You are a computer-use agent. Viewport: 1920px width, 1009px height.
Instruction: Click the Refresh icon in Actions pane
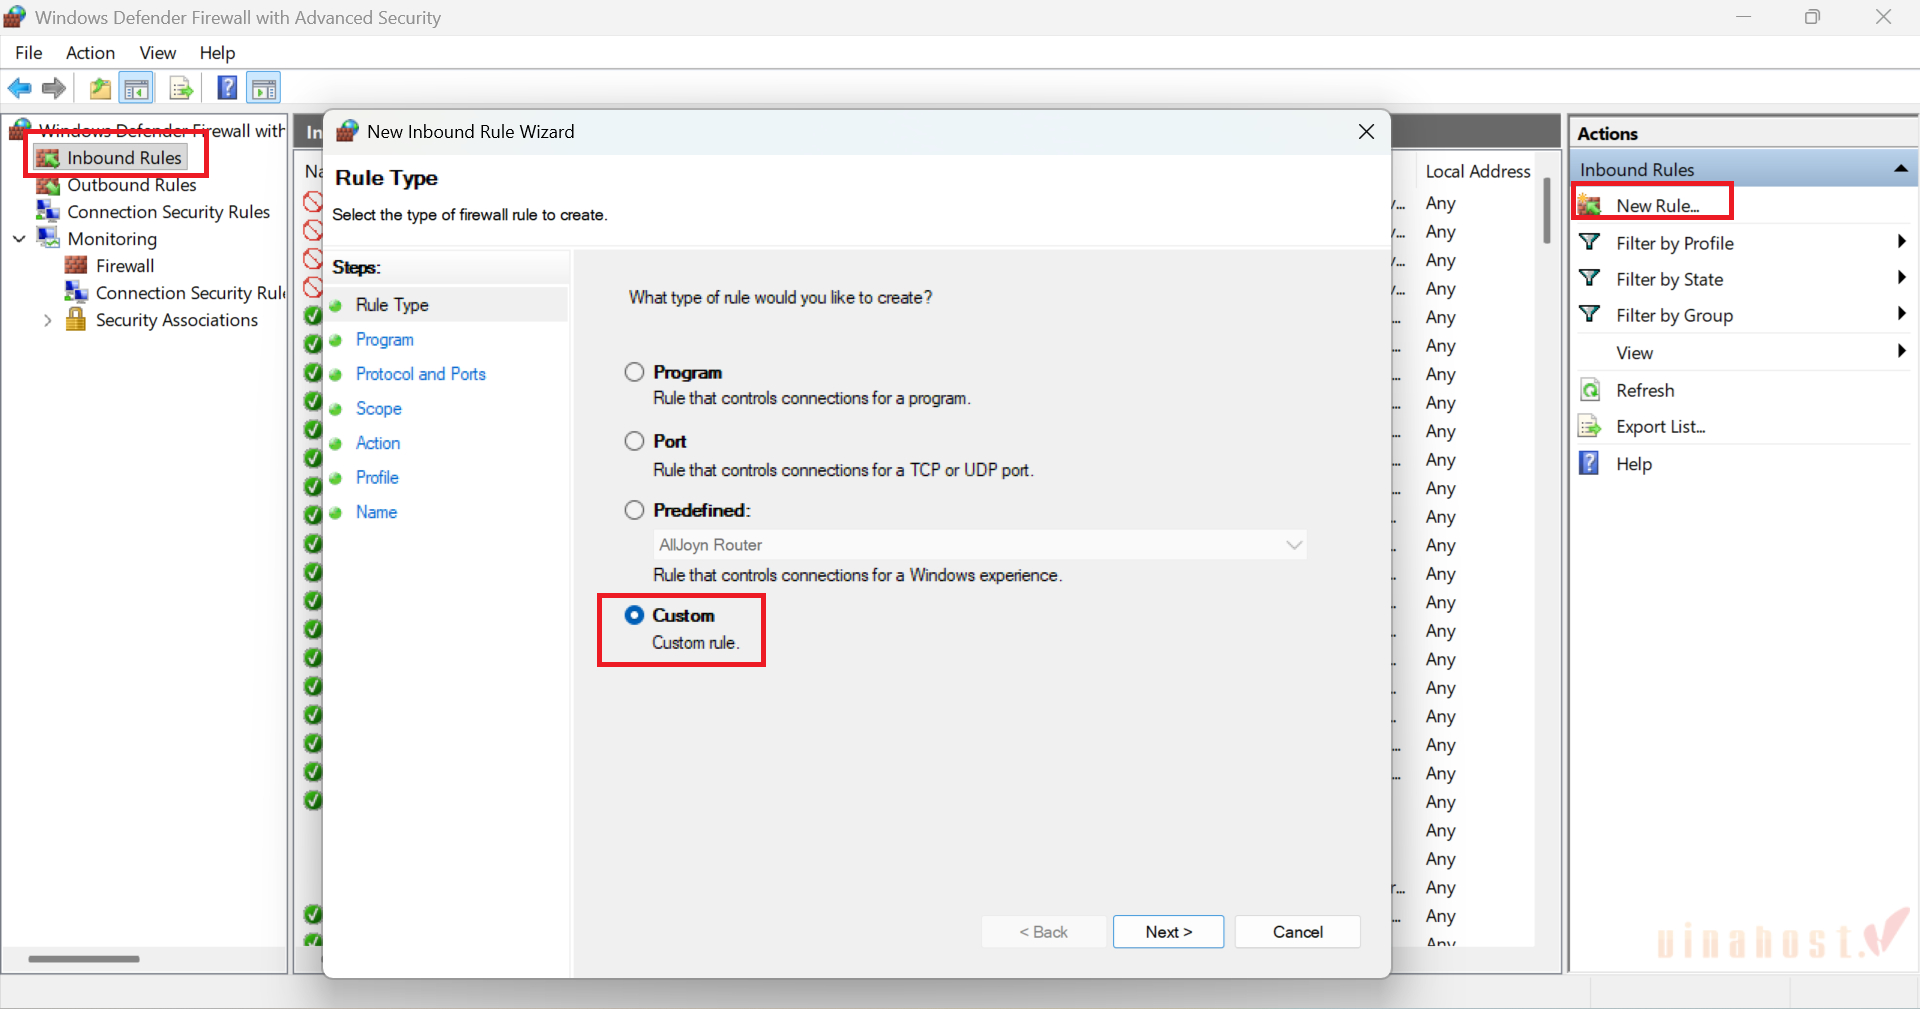coord(1590,390)
